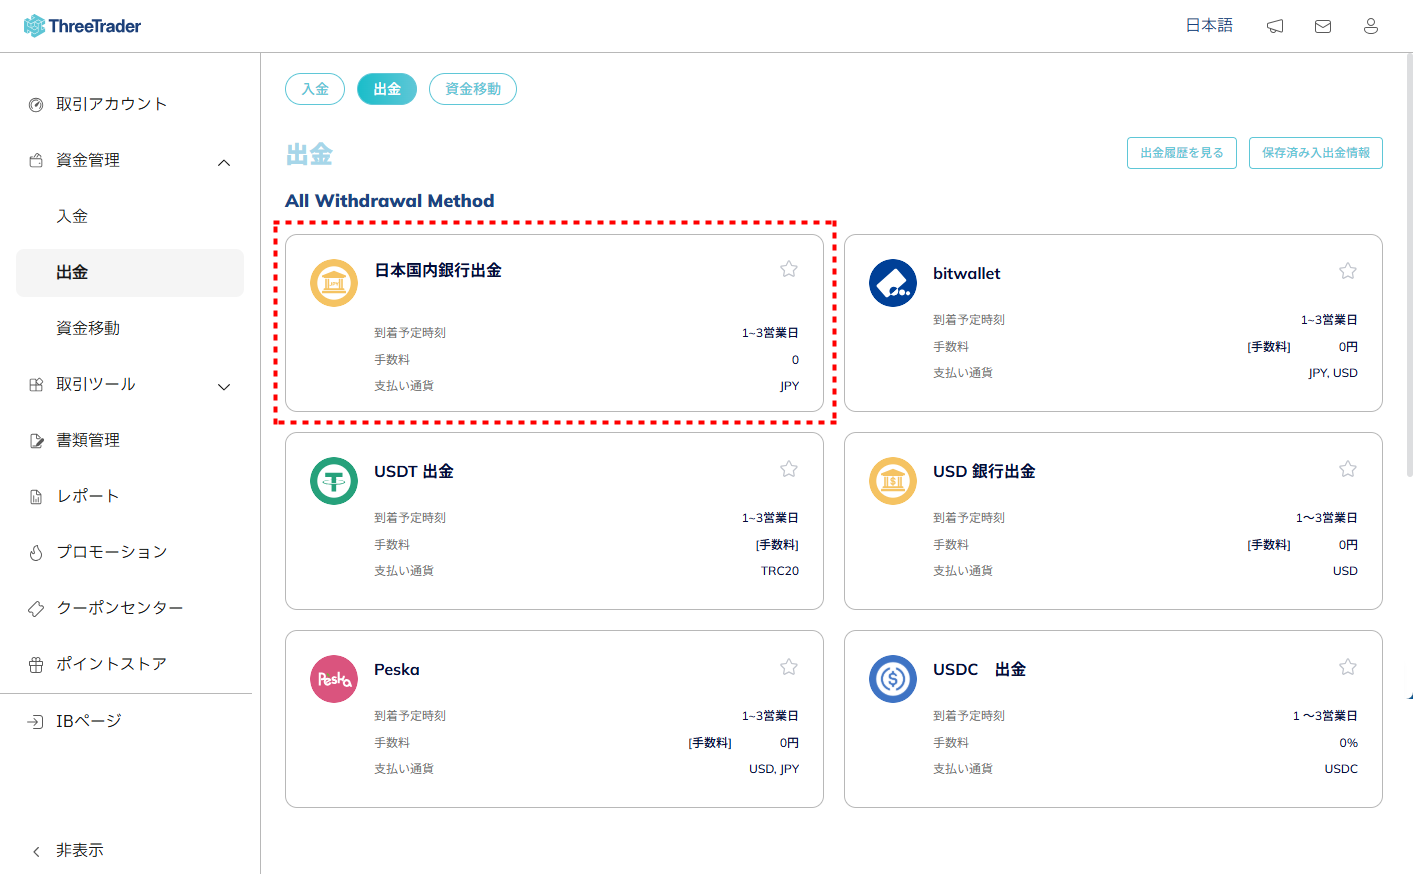
Task: Click the USDC coin logo icon
Action: (x=893, y=679)
